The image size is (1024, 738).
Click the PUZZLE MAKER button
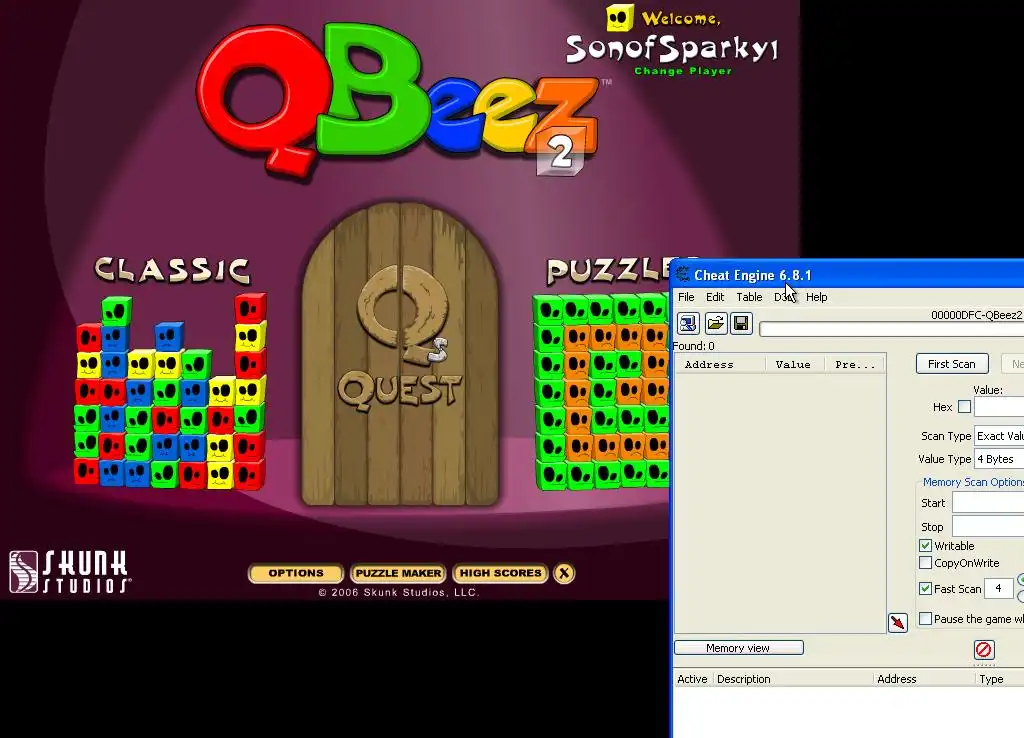click(x=398, y=573)
